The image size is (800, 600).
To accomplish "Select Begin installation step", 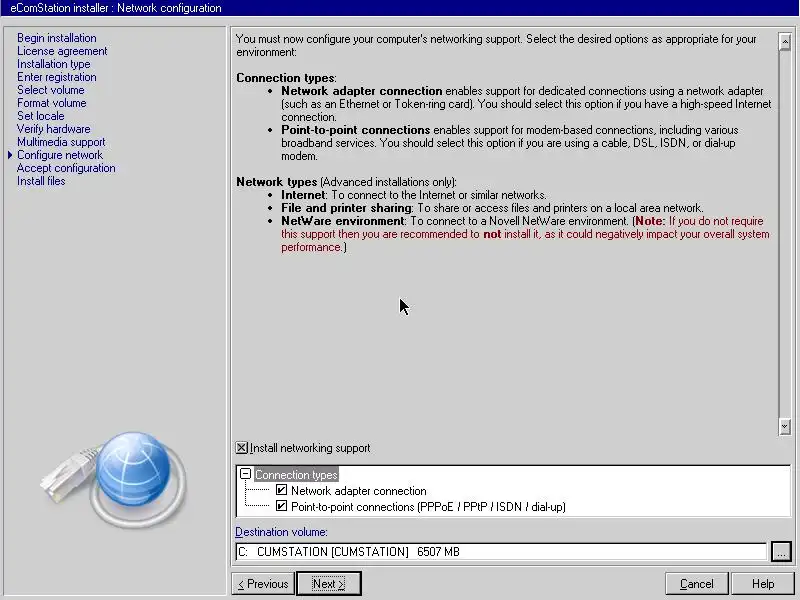I will pos(57,38).
